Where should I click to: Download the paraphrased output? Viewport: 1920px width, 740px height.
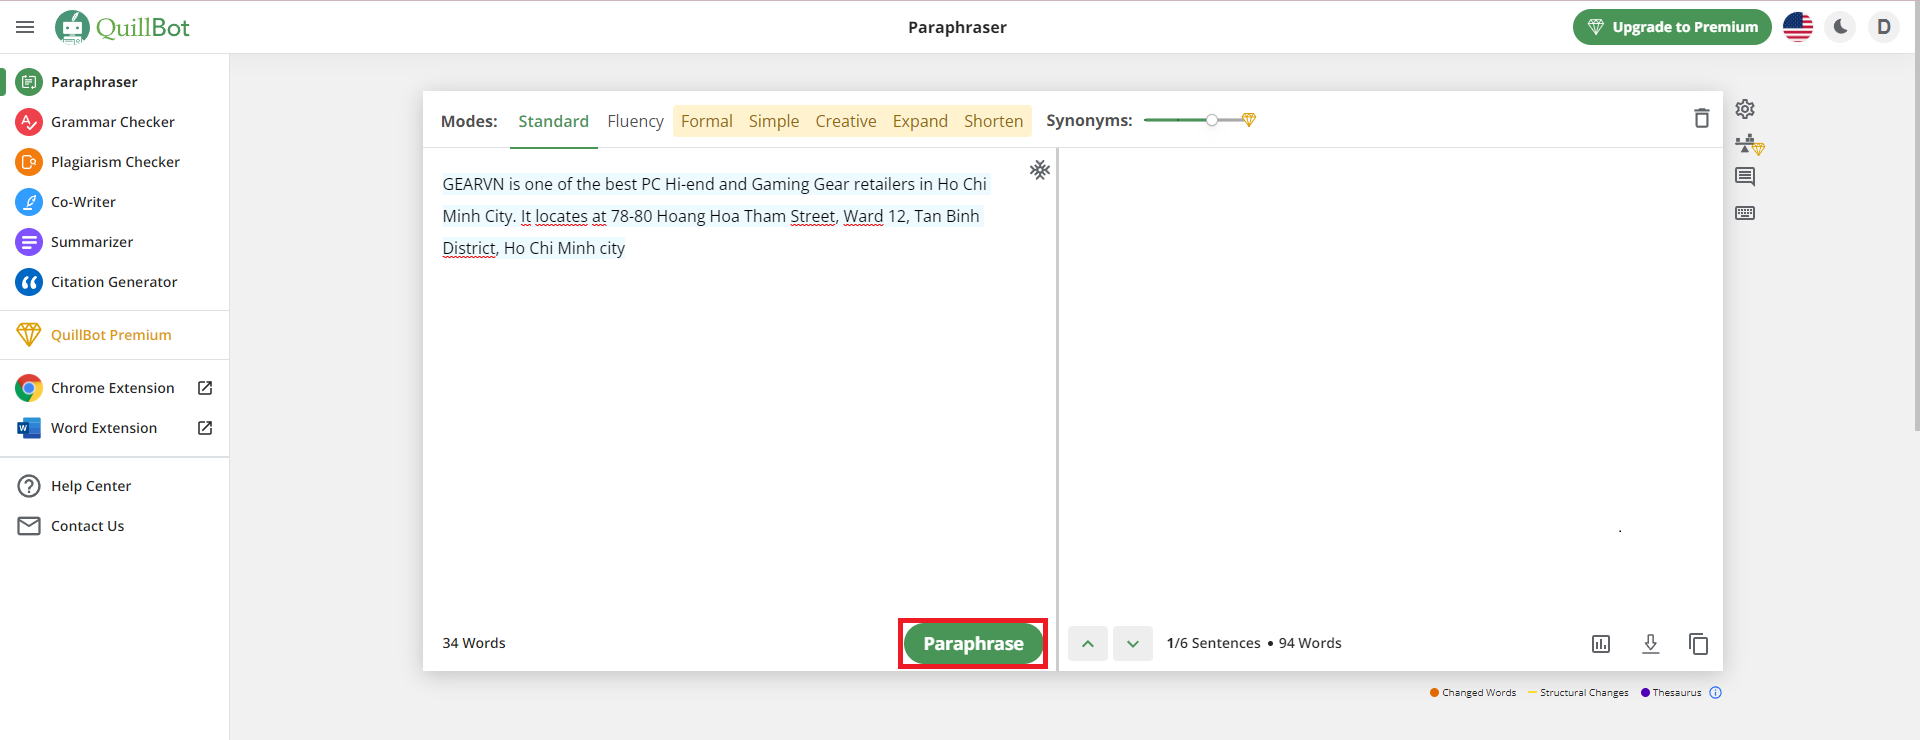(1651, 644)
